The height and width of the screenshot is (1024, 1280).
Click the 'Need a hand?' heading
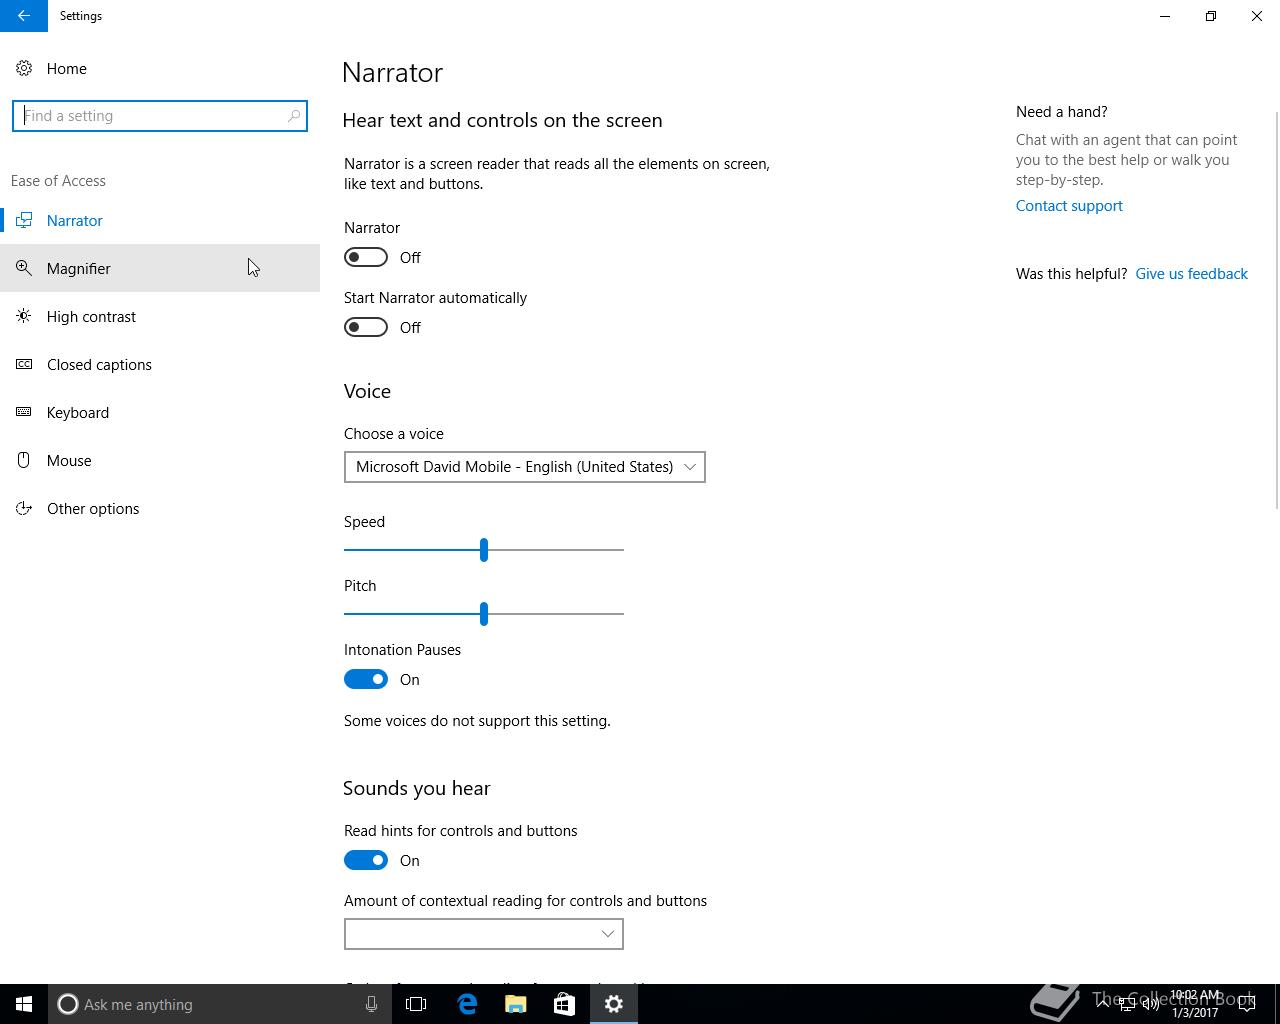point(1061,112)
